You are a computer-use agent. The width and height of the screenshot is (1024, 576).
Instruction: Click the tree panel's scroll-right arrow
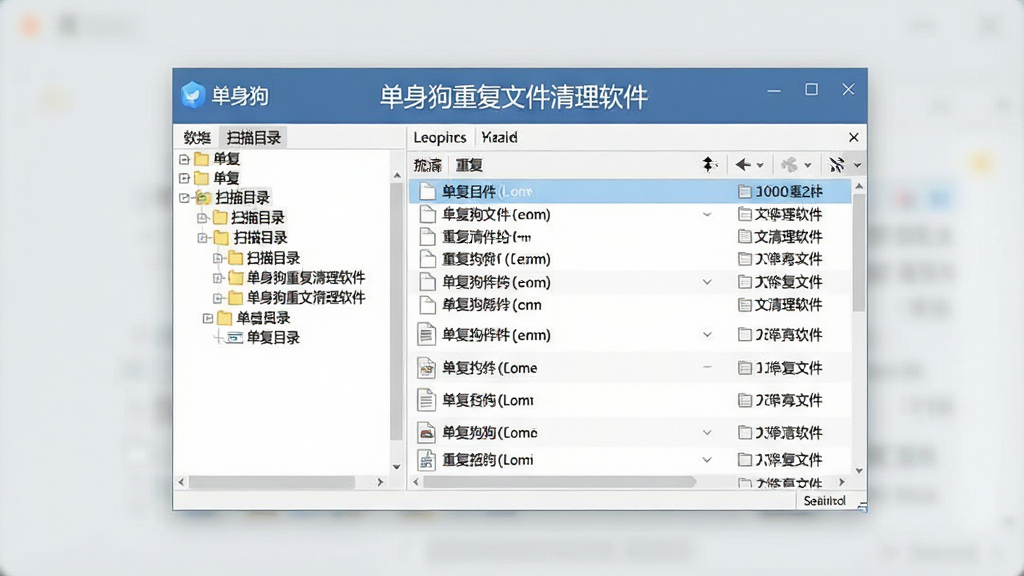[380, 482]
